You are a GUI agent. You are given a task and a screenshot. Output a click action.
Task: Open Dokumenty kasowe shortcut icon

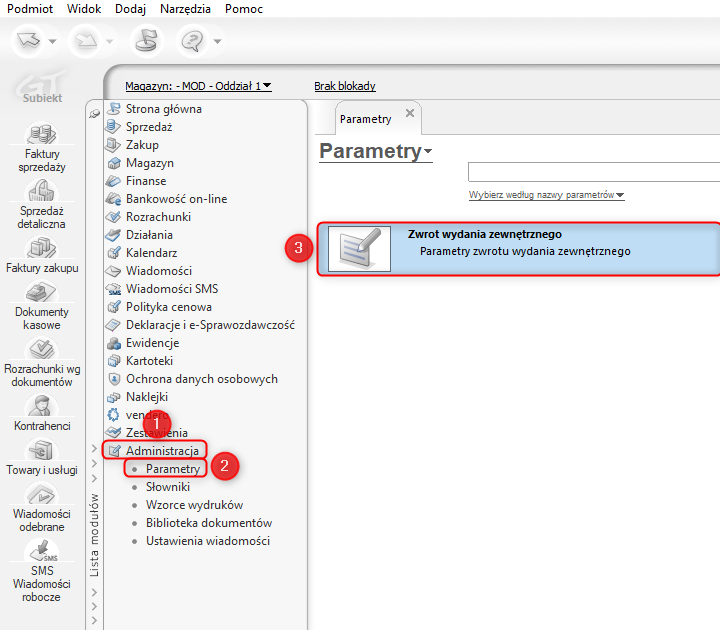42,292
